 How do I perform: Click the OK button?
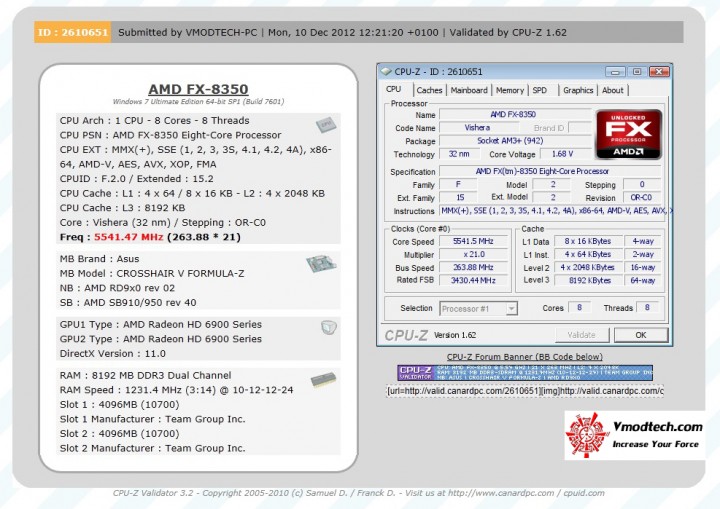coord(641,335)
